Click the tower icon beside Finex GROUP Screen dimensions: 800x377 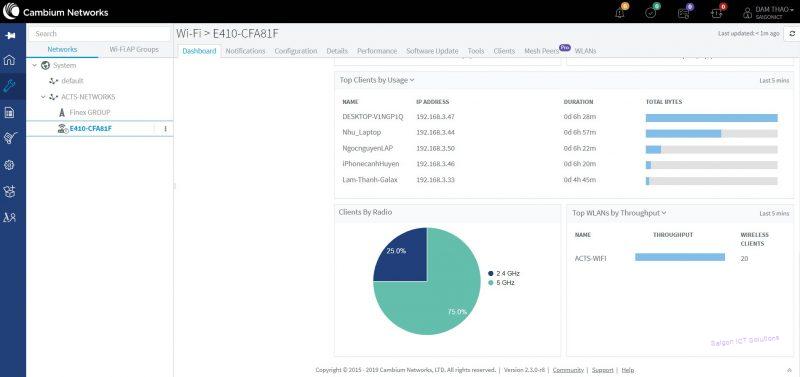tap(62, 112)
